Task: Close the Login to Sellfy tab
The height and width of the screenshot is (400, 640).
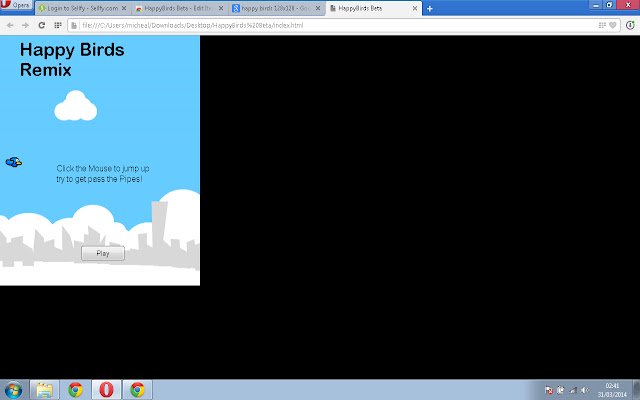Action: point(124,8)
